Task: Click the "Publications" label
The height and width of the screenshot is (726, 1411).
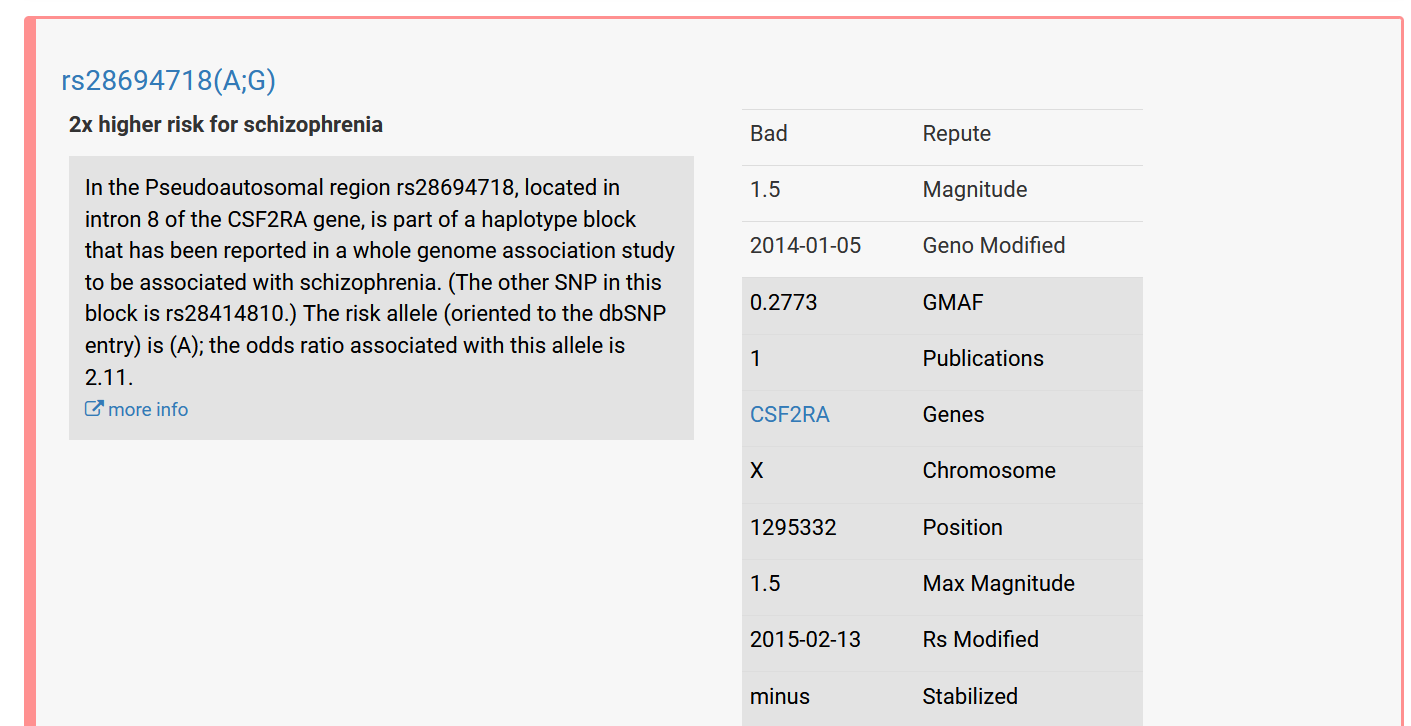Action: (982, 359)
